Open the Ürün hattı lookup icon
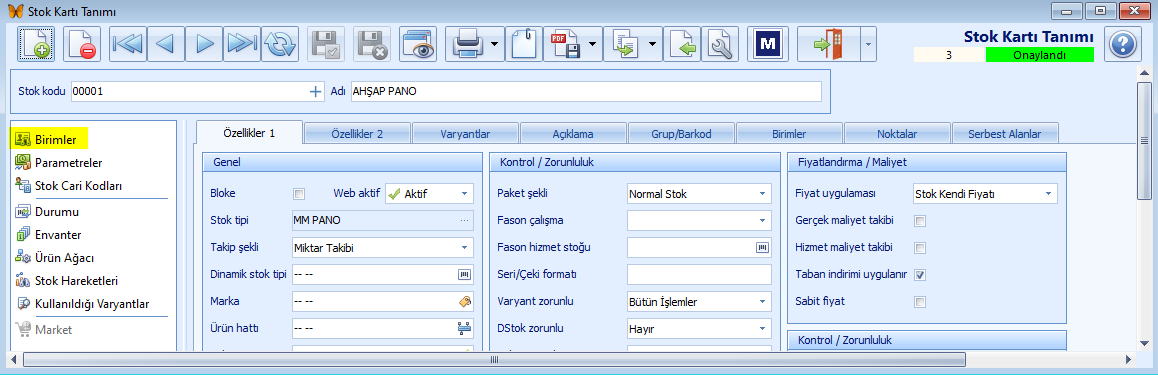The height and width of the screenshot is (375, 1158). point(465,328)
